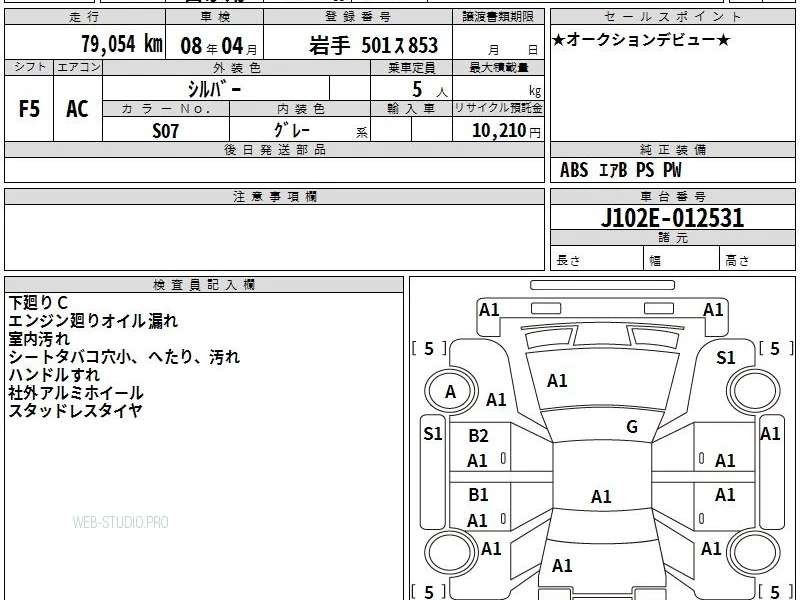The image size is (800, 600).
Task: Click the 外装色 header cell
Action: 237,67
